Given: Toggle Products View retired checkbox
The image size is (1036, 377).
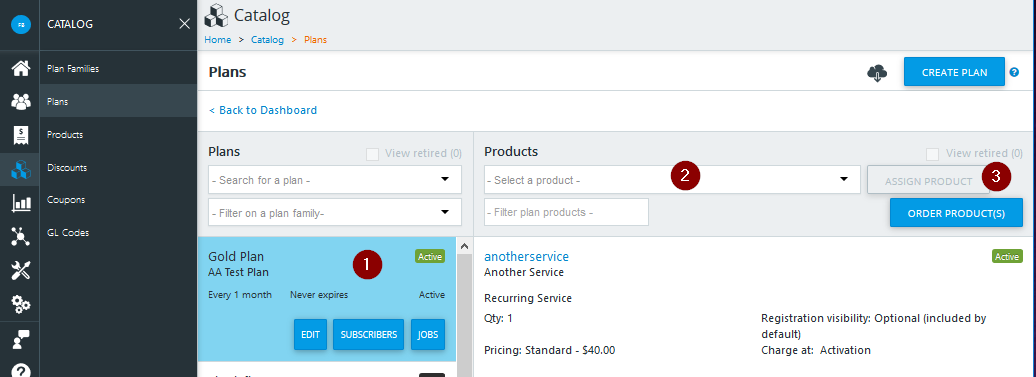Looking at the screenshot, I should (x=932, y=154).
